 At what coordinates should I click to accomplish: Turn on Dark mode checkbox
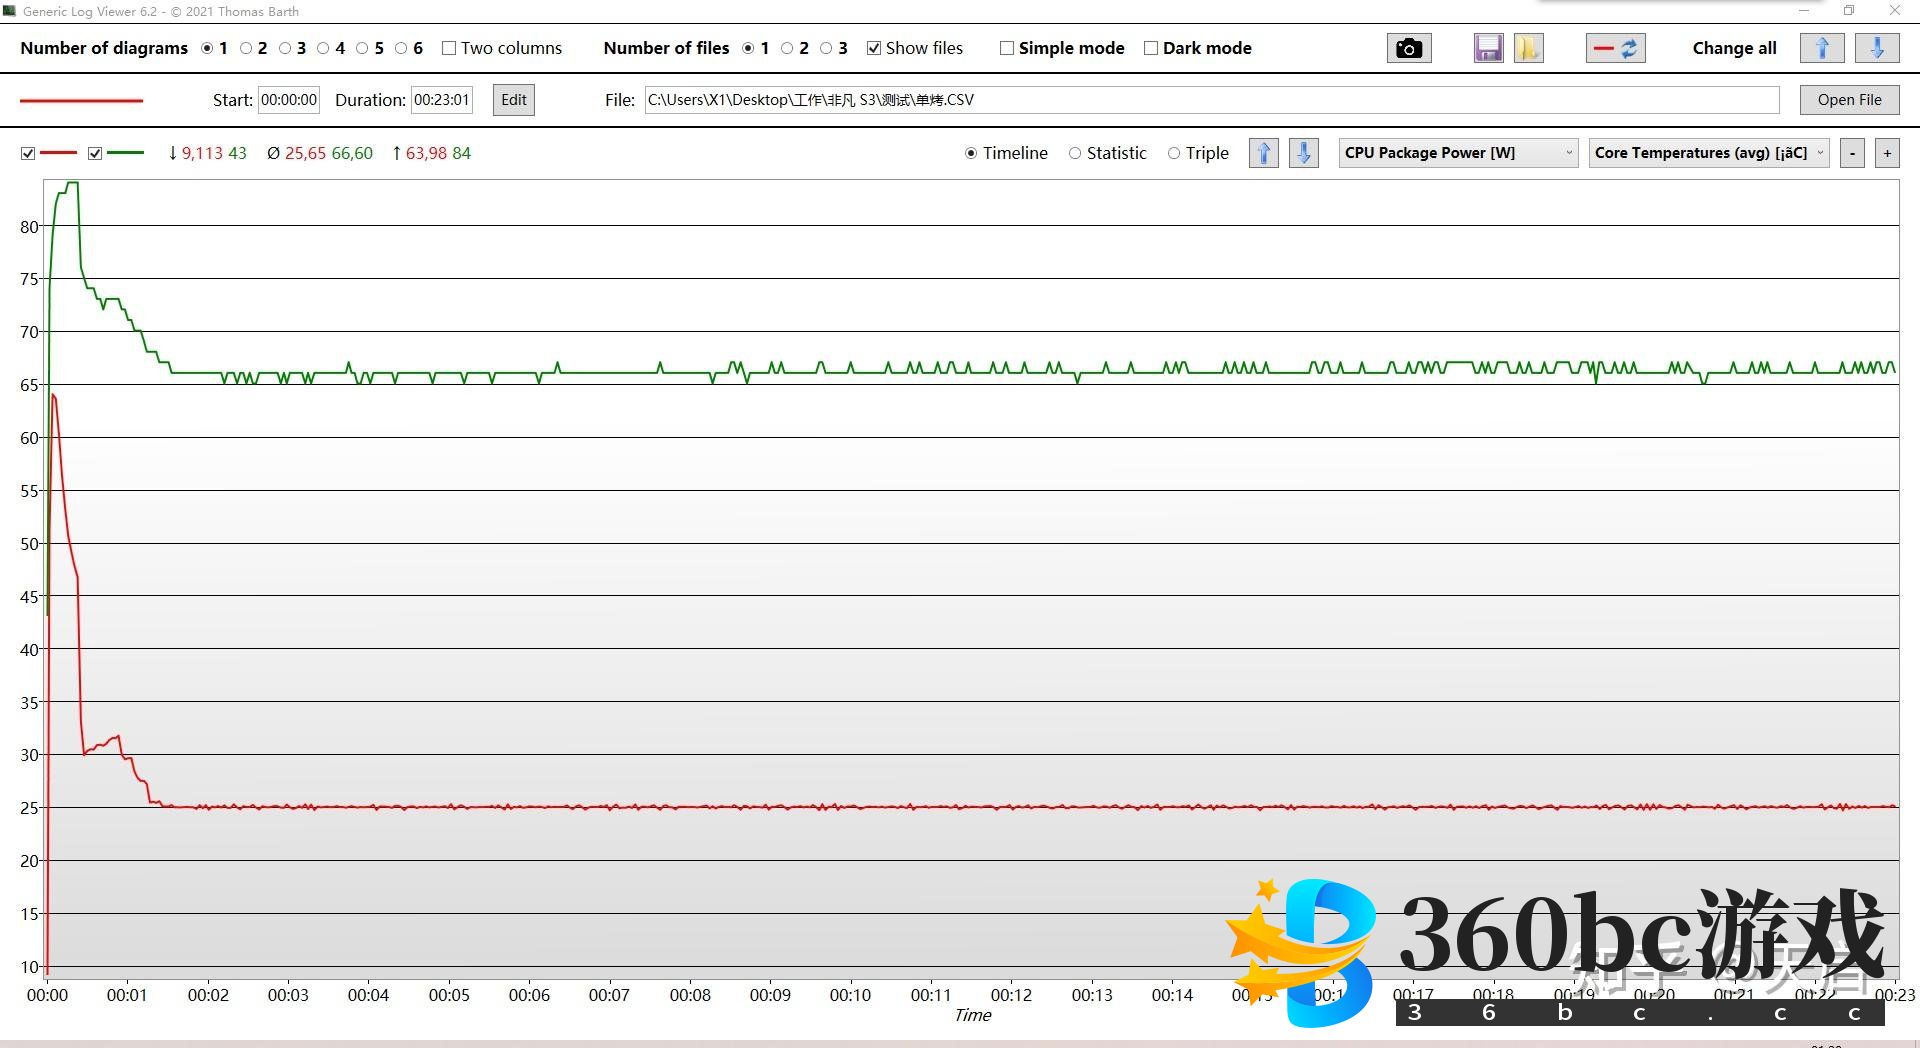[x=1151, y=48]
